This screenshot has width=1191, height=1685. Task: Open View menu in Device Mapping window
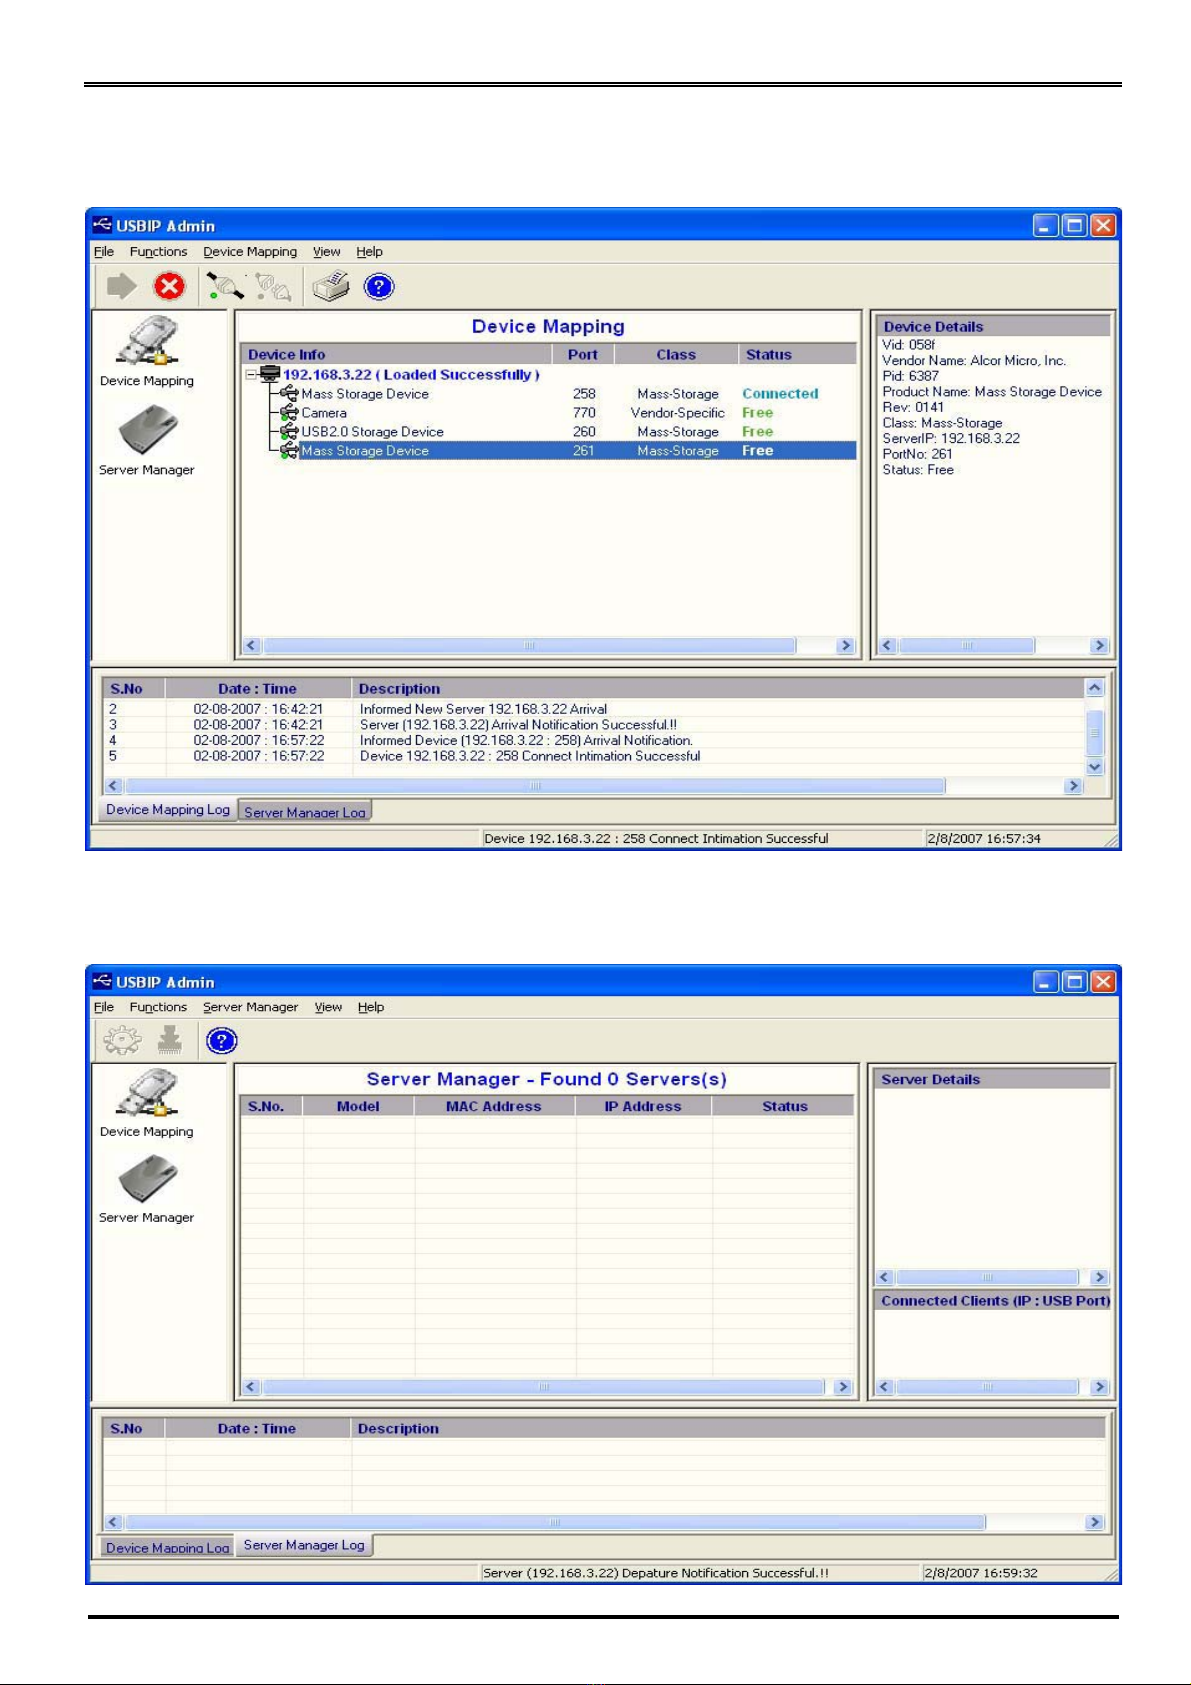pos(326,252)
